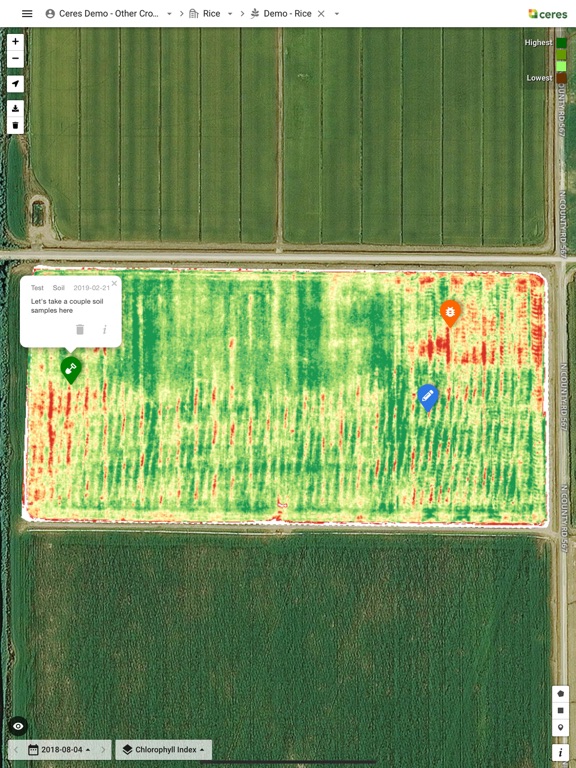This screenshot has height=768, width=576.
Task: Click the blue pencil note map pin
Action: coord(428,397)
